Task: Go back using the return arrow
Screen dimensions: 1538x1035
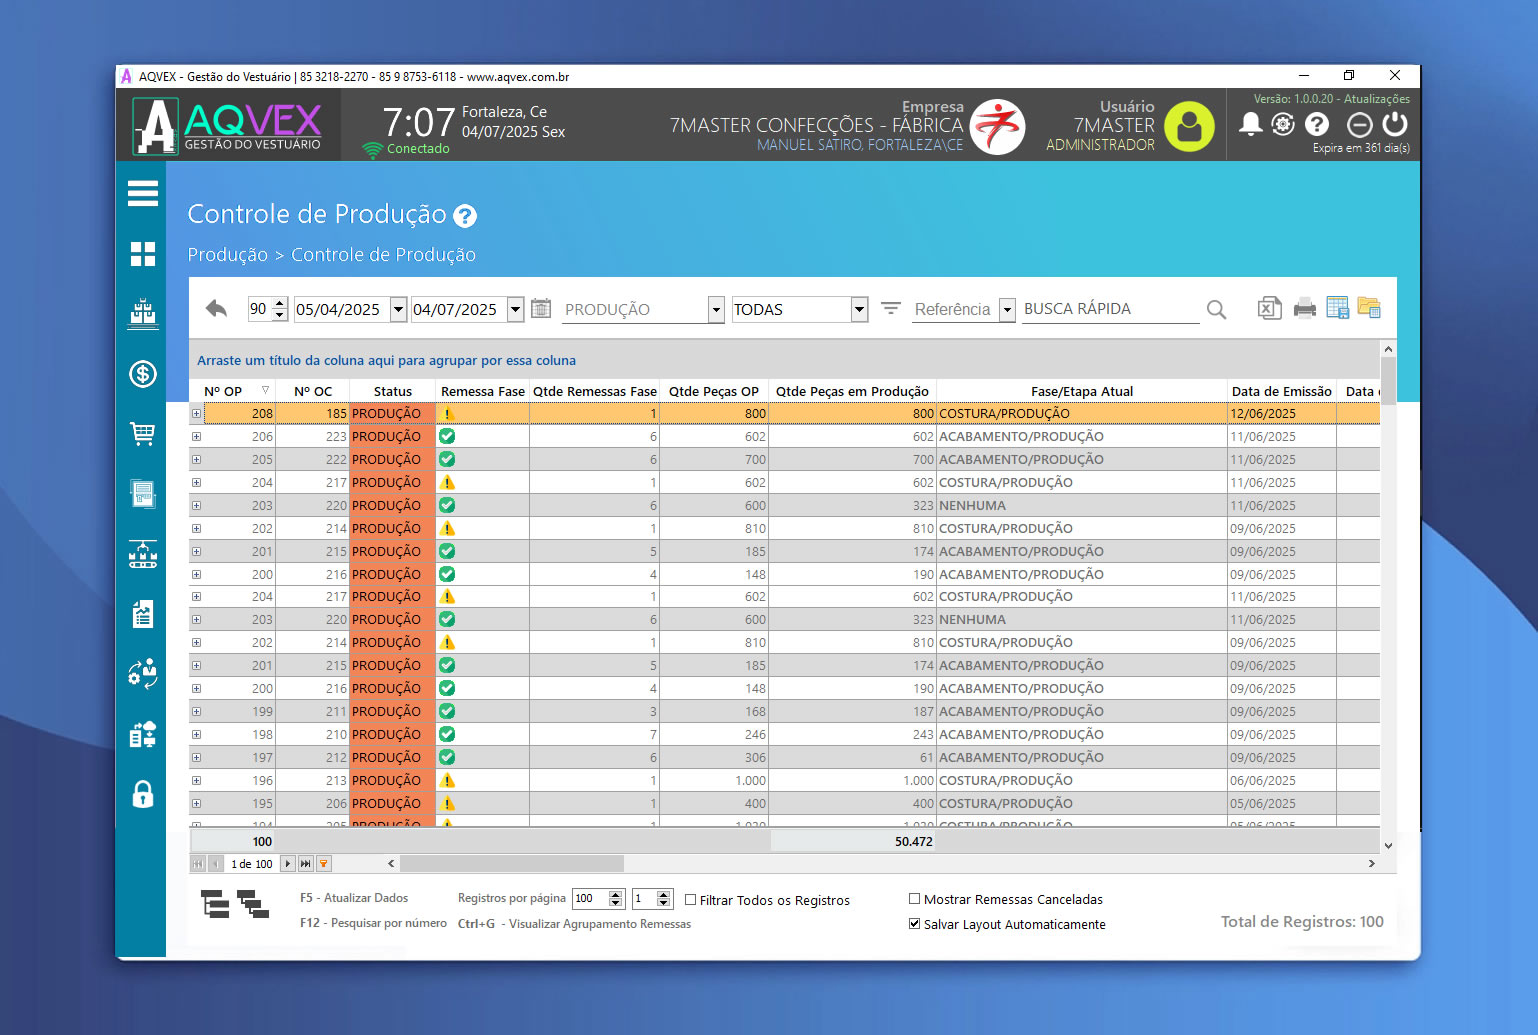Action: [216, 309]
